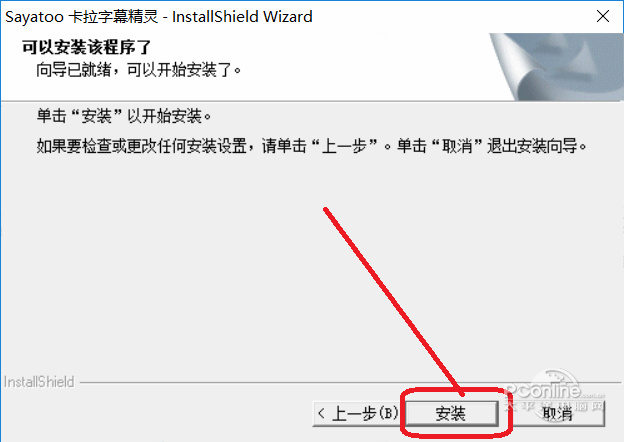Image resolution: width=624 pixels, height=442 pixels.
Task: Cancel setup with the 取消 button
Action: [x=557, y=413]
